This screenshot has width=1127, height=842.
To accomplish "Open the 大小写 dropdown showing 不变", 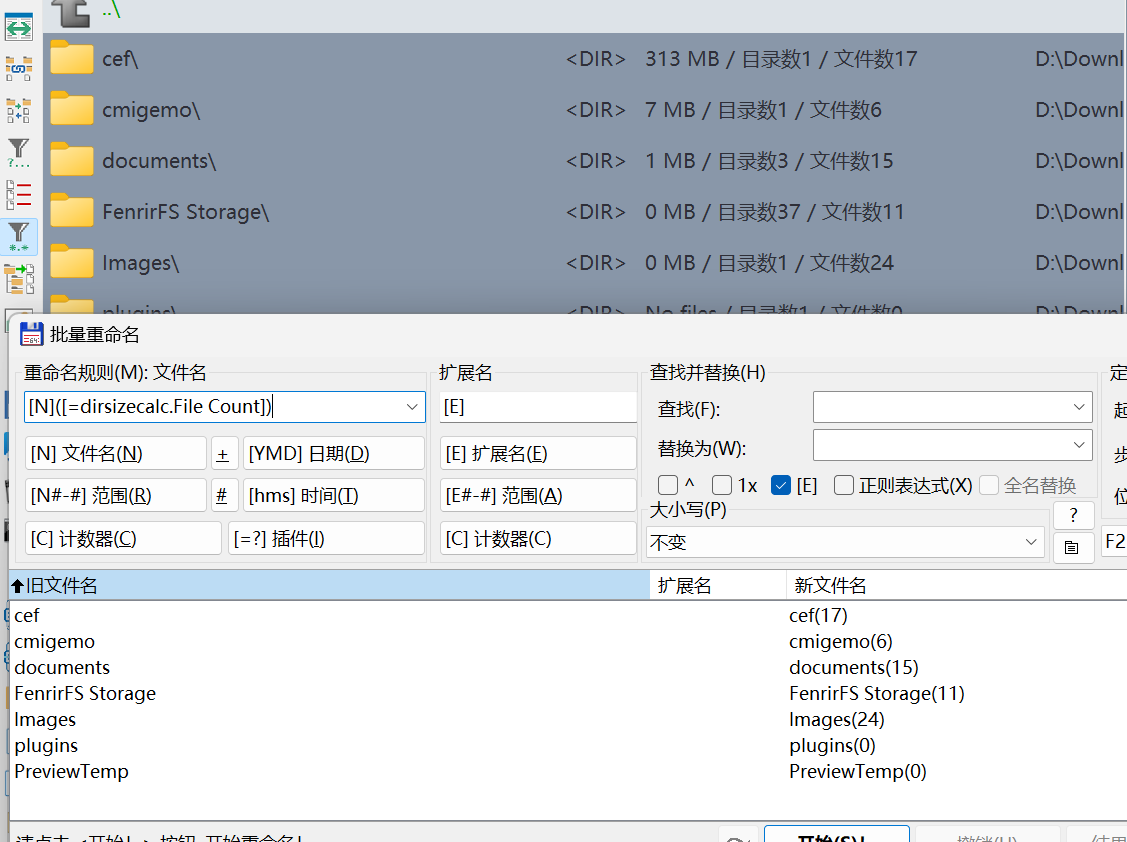I will pos(1031,542).
